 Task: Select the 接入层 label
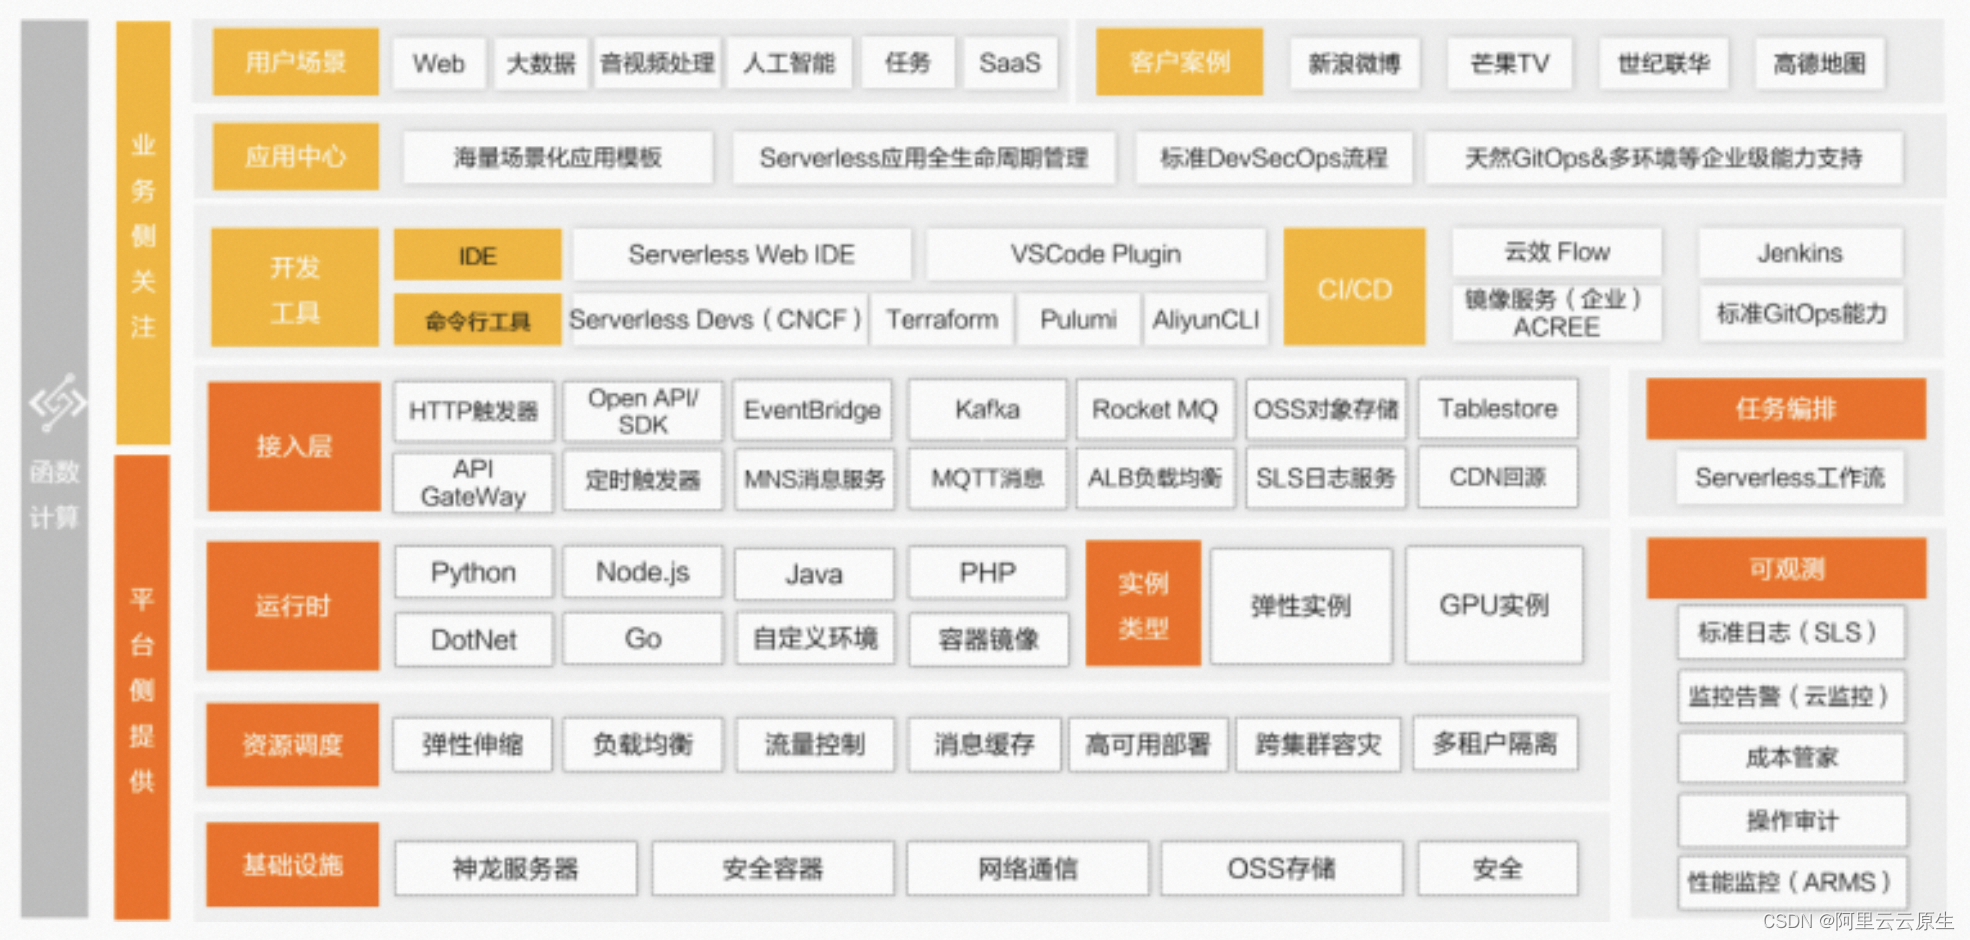[293, 446]
